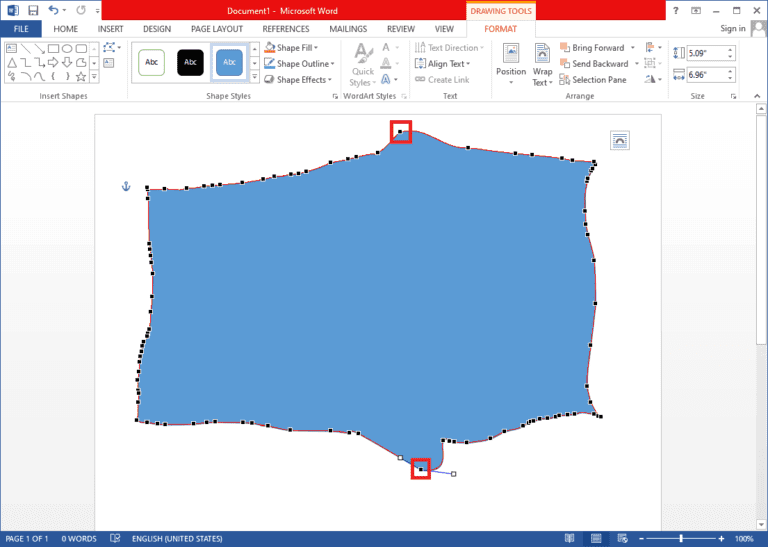Expand the shapes gallery More arrow
Screen dimensions: 768x547
tap(94, 77)
